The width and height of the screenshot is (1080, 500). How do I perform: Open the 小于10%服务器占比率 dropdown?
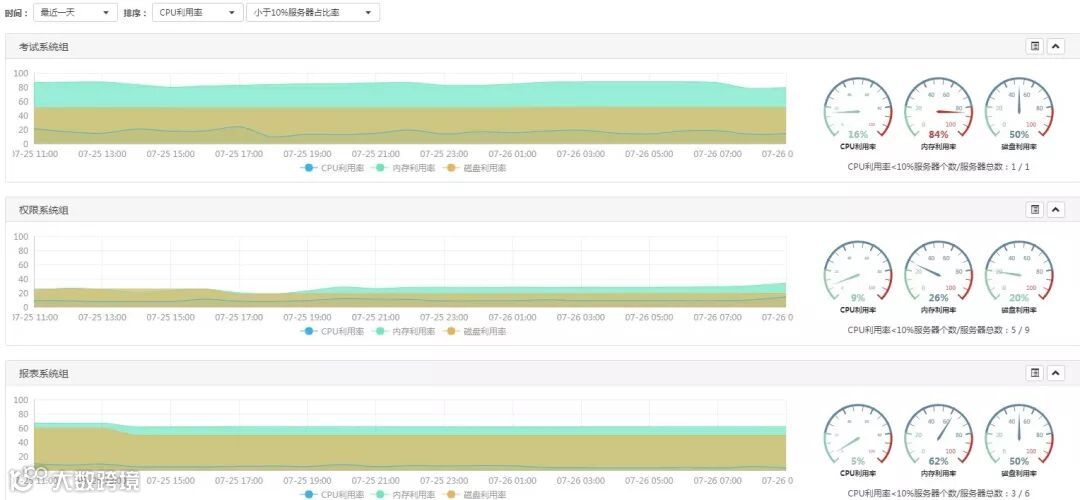[x=313, y=12]
